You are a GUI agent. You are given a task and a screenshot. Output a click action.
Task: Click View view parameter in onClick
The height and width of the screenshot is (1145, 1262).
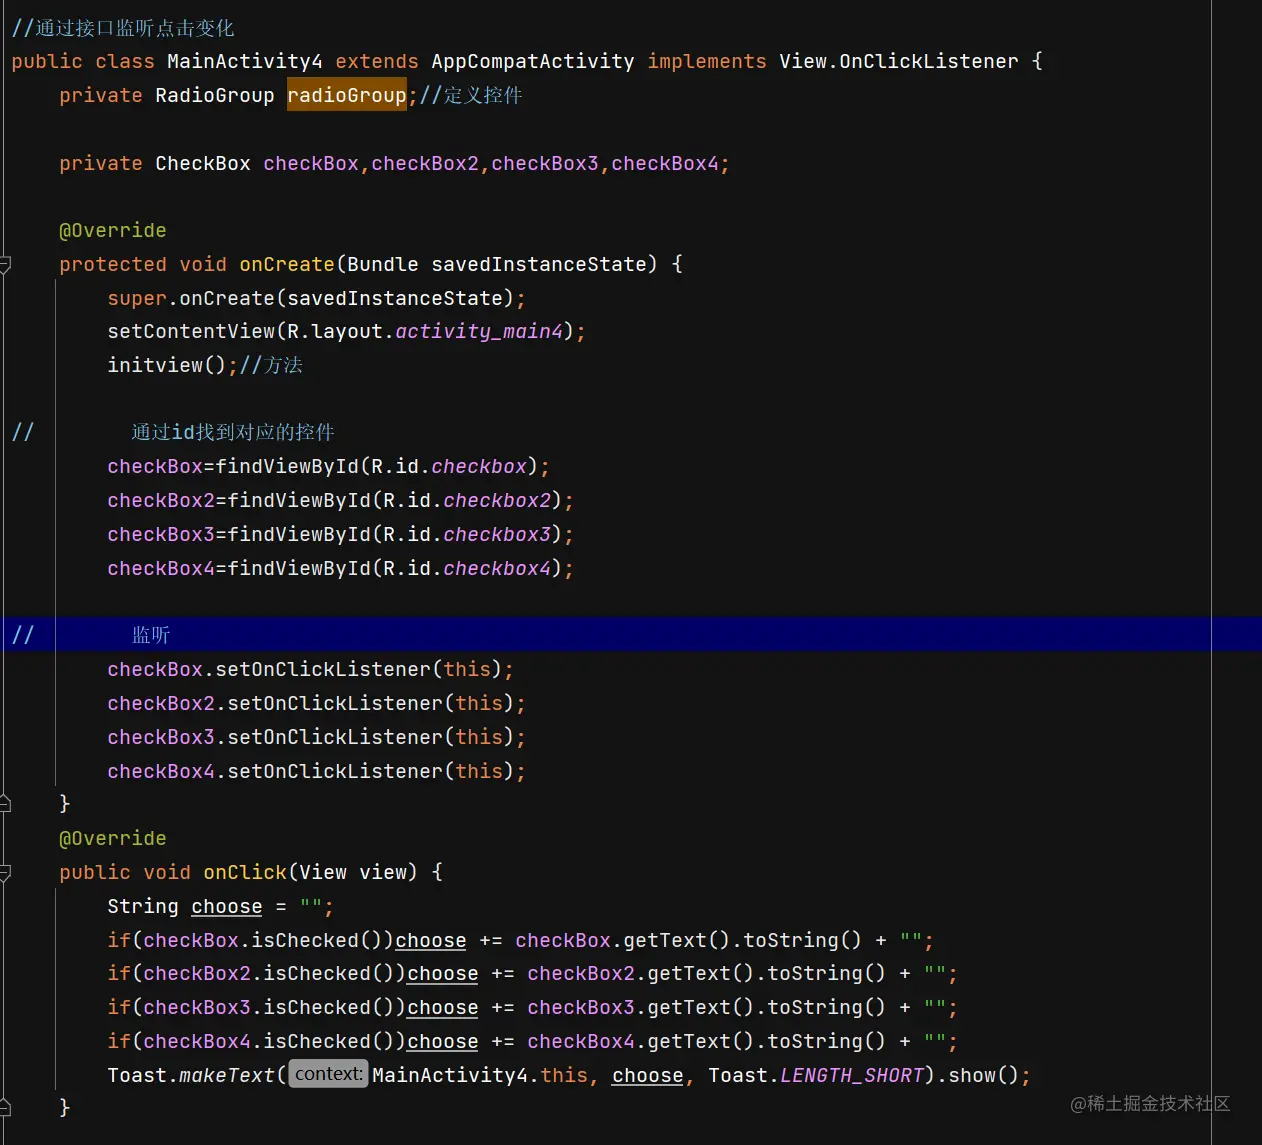click(353, 872)
